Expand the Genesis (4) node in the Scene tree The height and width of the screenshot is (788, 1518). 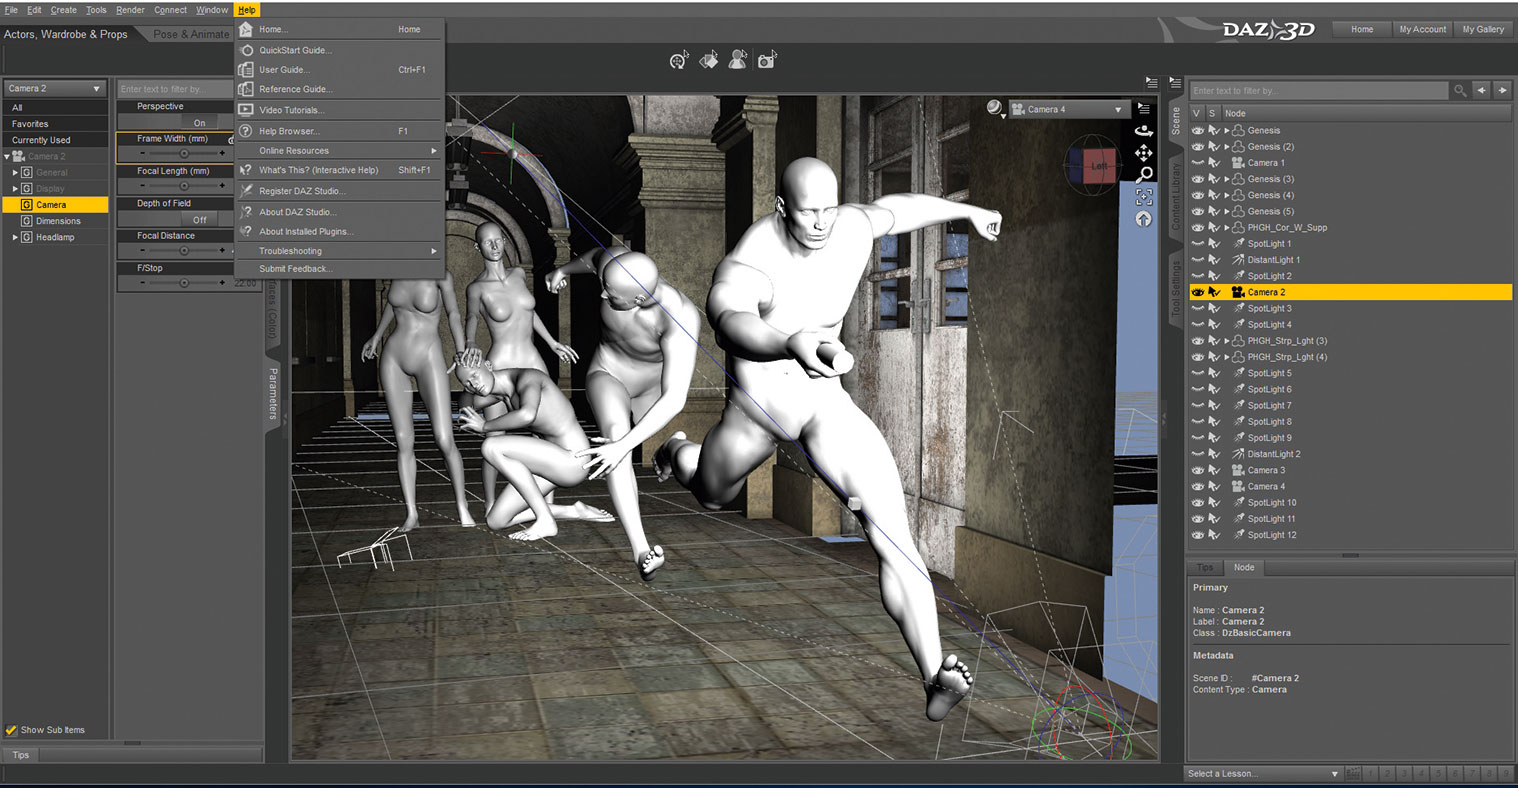click(1227, 195)
